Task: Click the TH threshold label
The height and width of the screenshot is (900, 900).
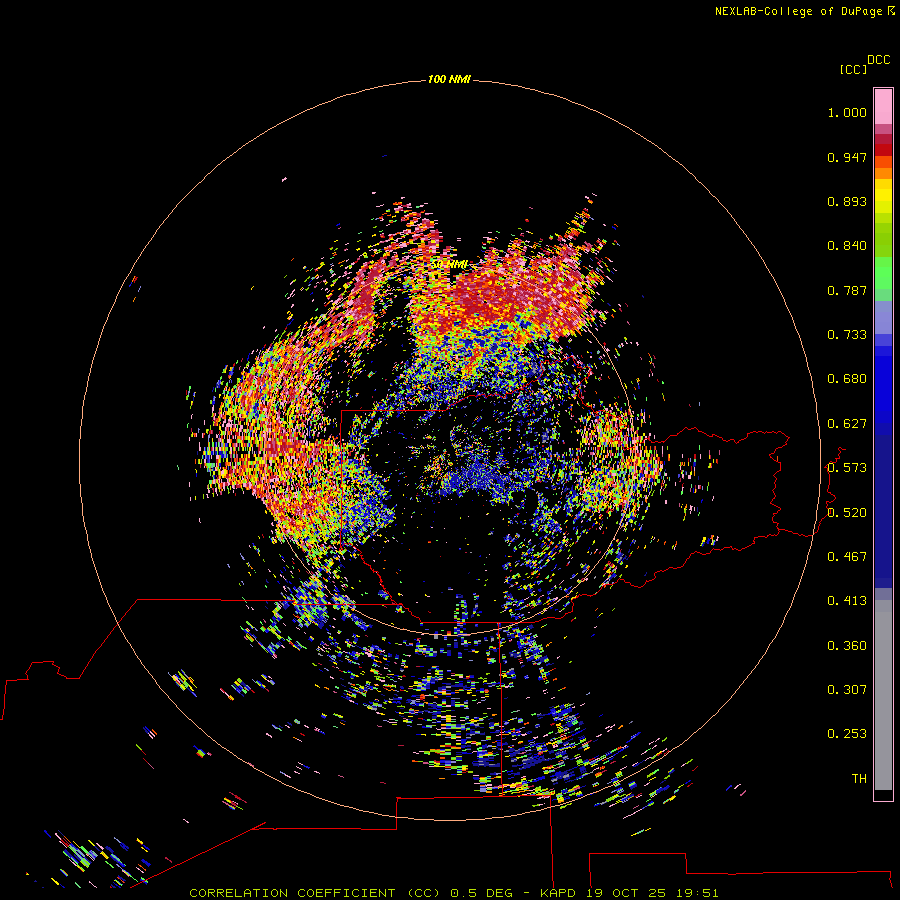Action: coord(859,779)
